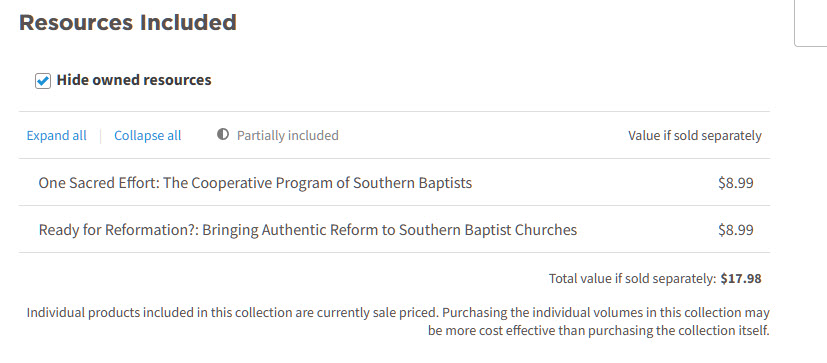Click the $8.99 price for One Sacred Effort

coord(736,183)
